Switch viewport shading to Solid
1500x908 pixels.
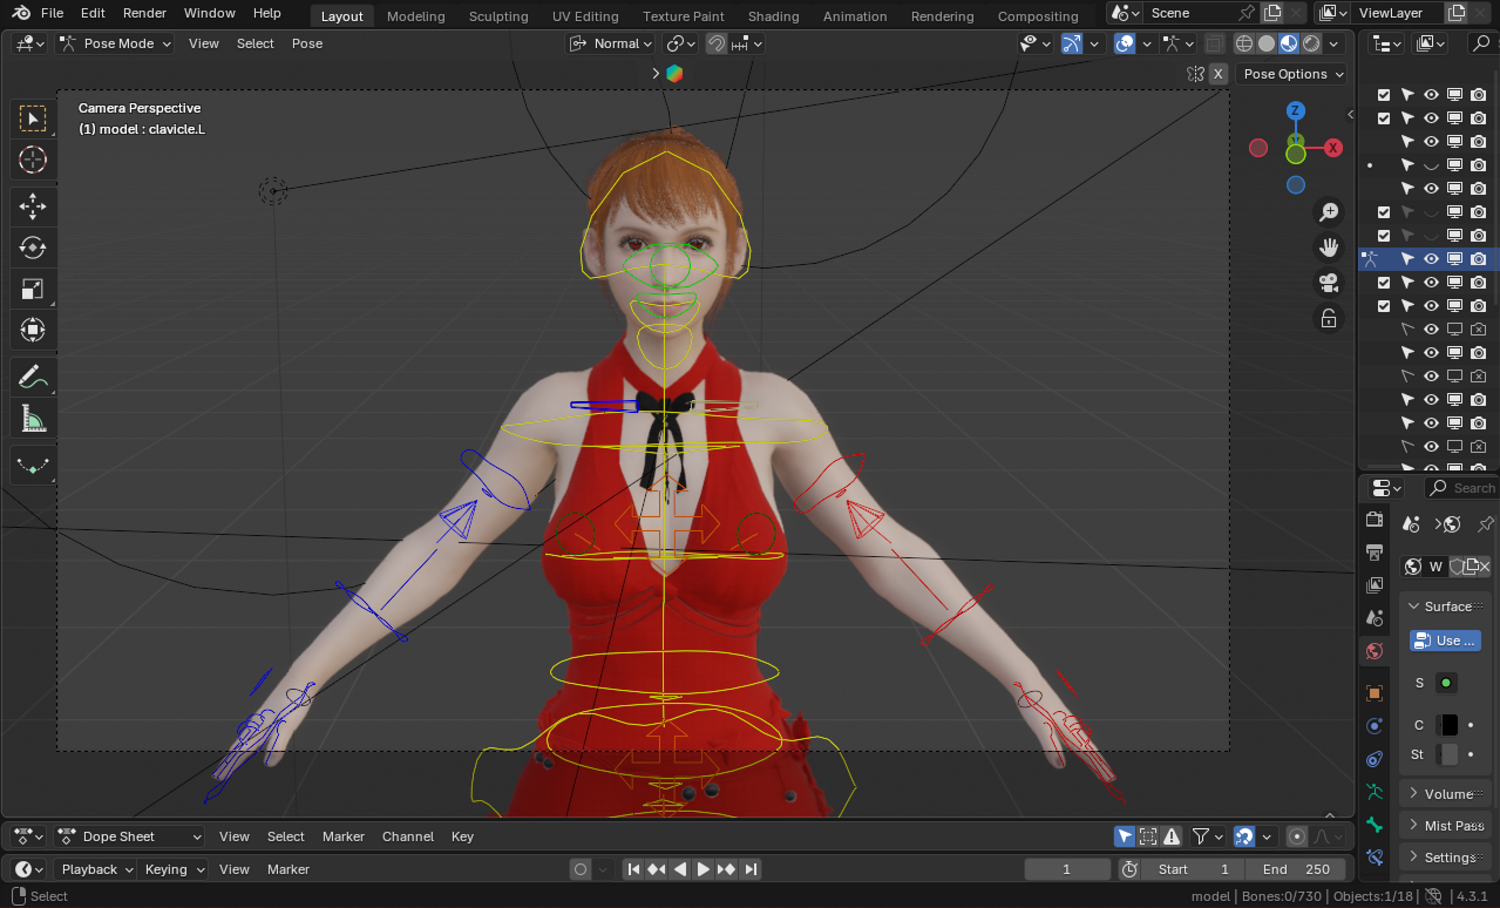tap(1266, 44)
